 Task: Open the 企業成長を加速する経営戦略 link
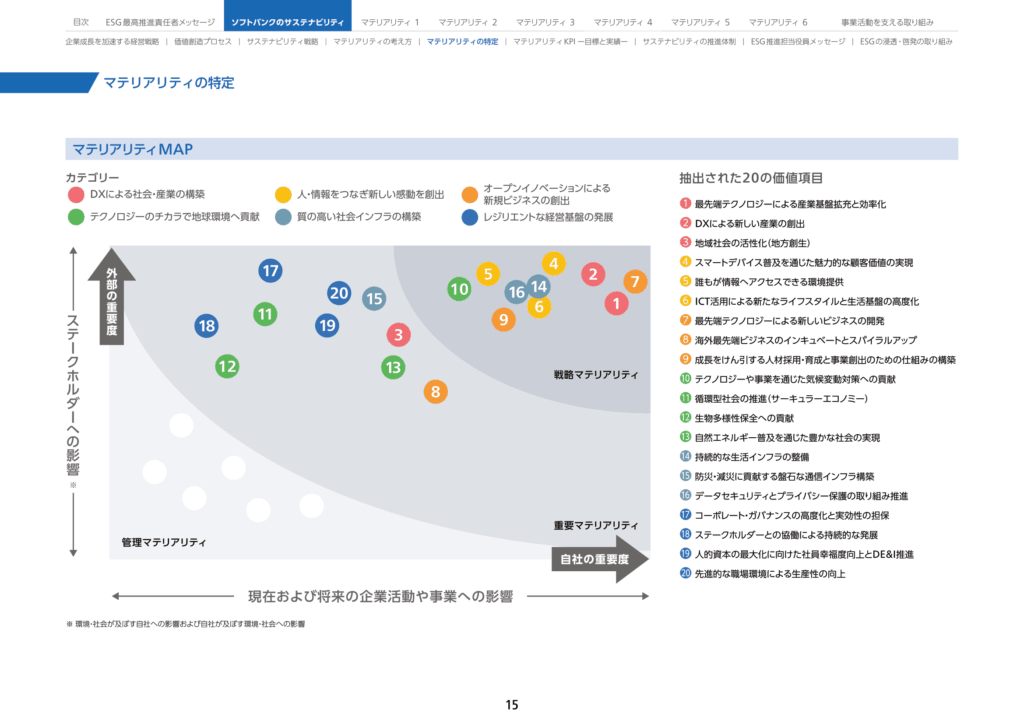[x=112, y=42]
